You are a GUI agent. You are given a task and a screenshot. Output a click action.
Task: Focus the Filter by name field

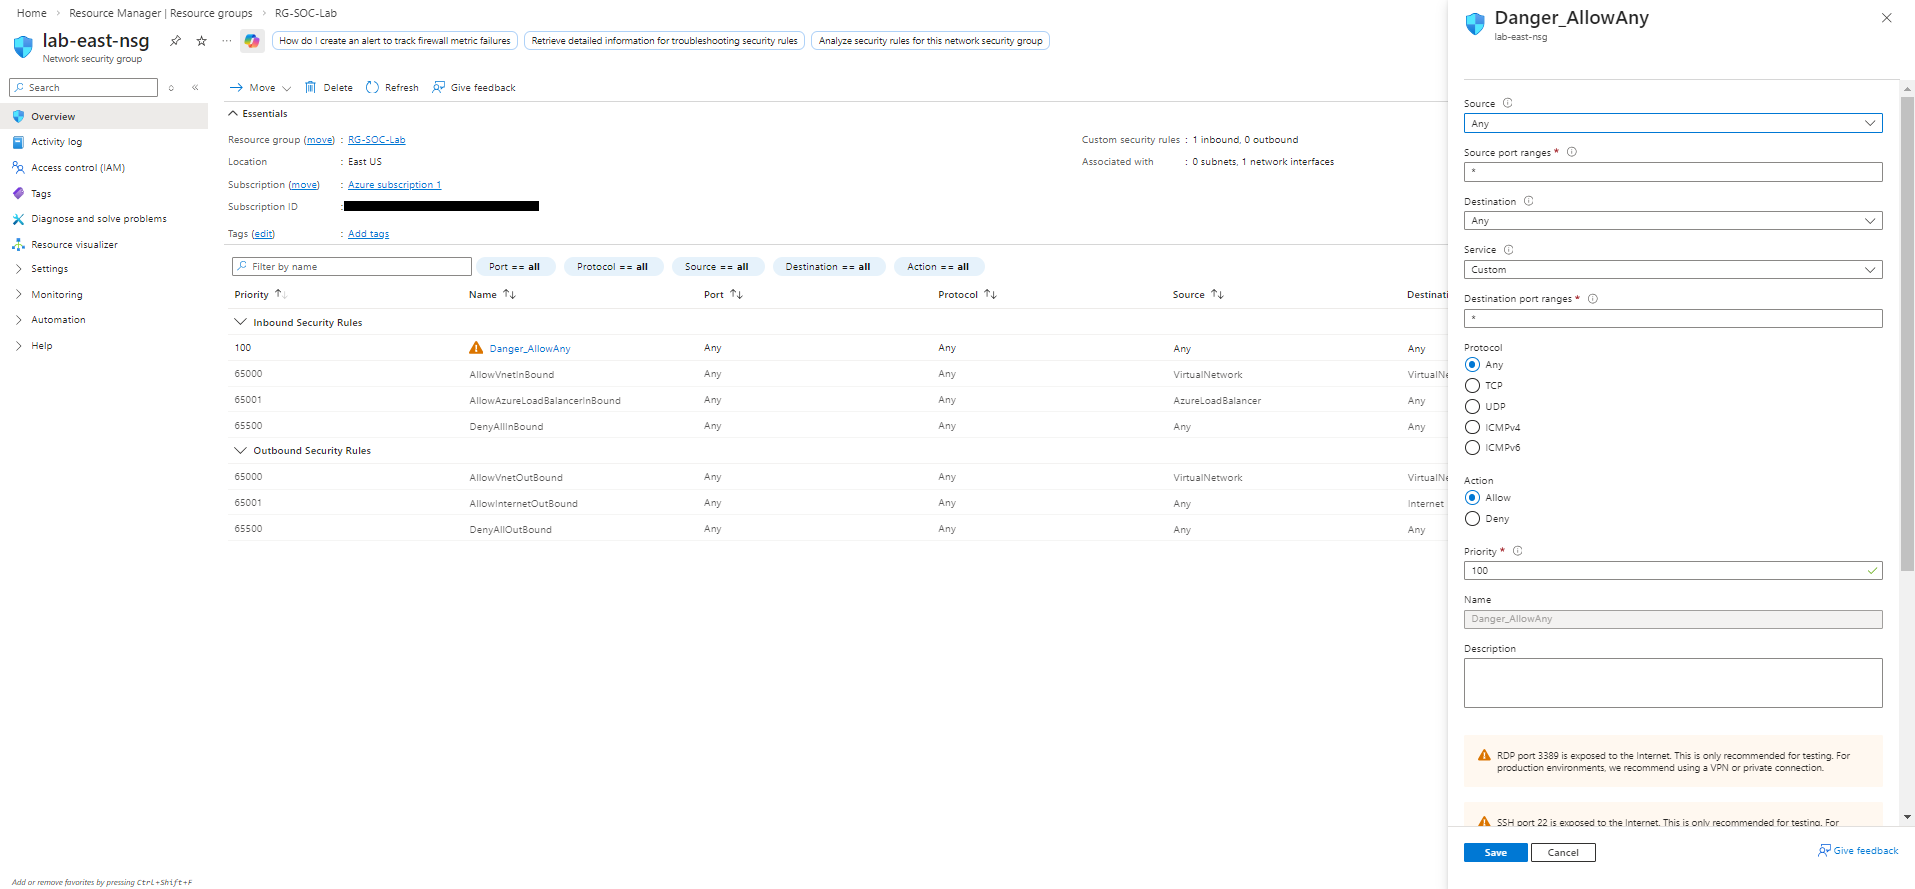tap(352, 267)
